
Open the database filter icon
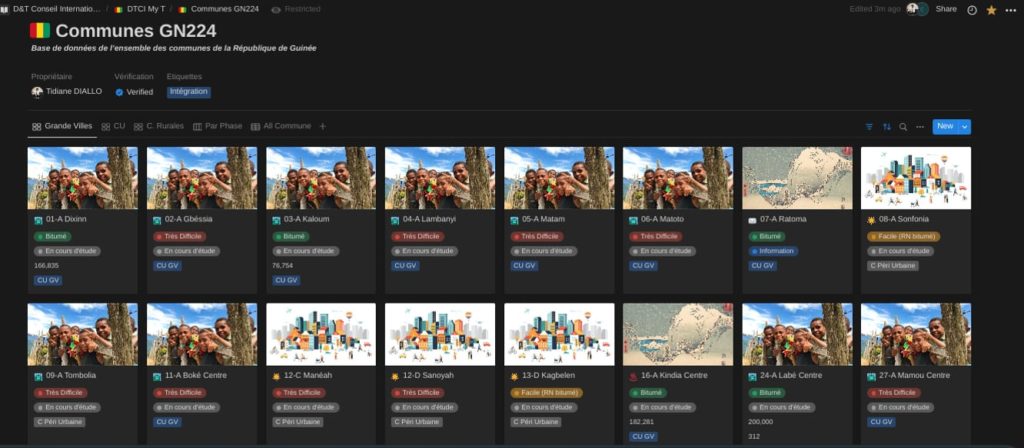point(869,127)
